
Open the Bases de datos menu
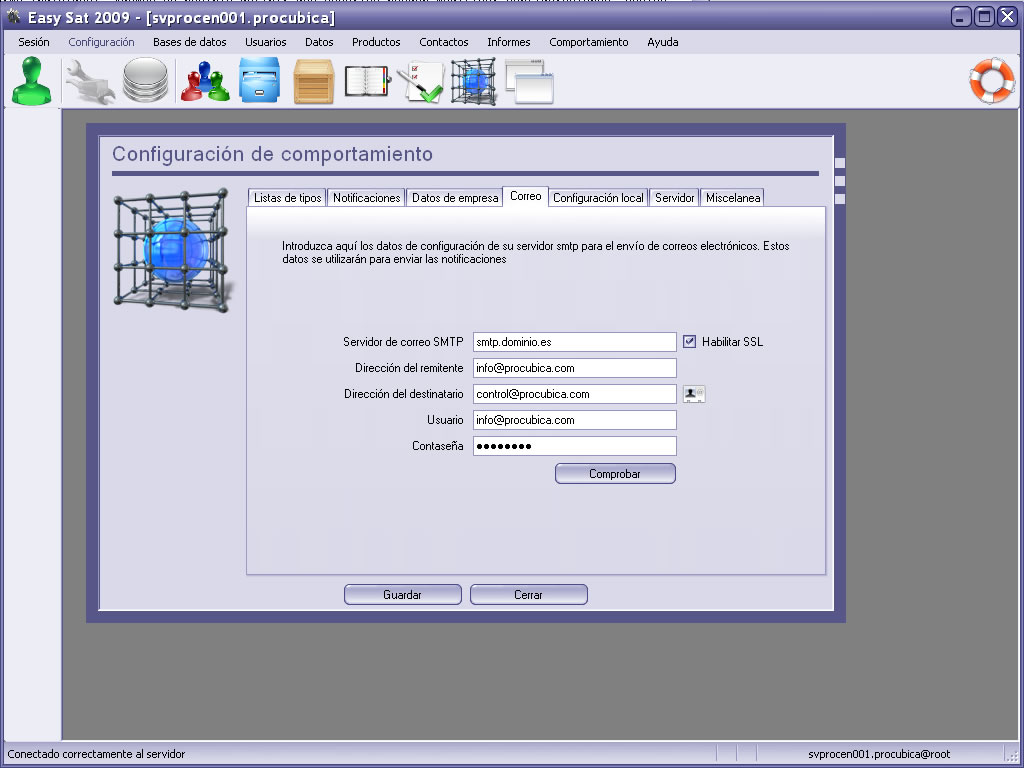tap(189, 42)
